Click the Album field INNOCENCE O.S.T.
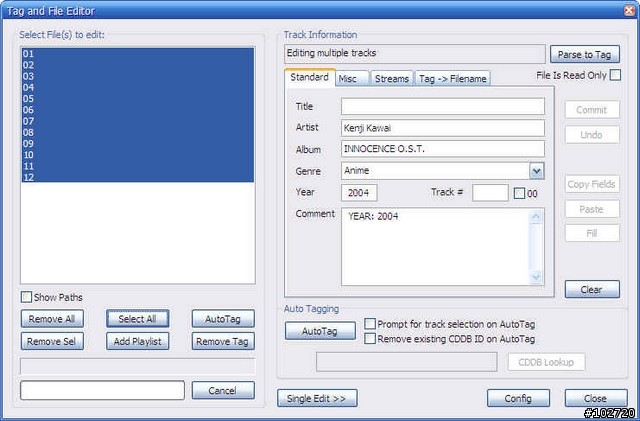This screenshot has height=421, width=640. pos(443,149)
